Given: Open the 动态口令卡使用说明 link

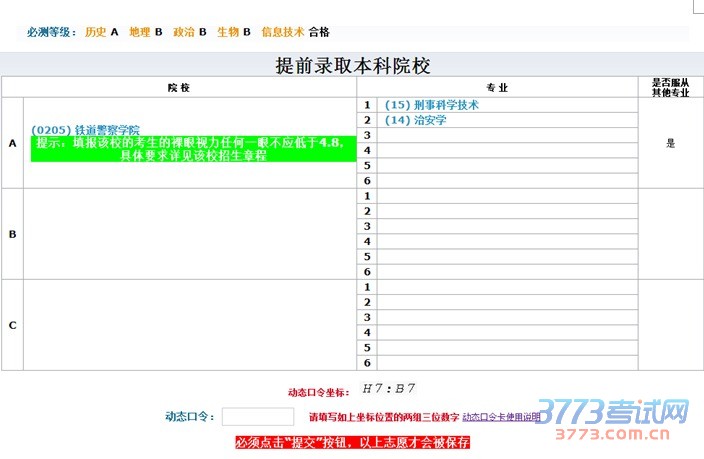Looking at the screenshot, I should 501,416.
